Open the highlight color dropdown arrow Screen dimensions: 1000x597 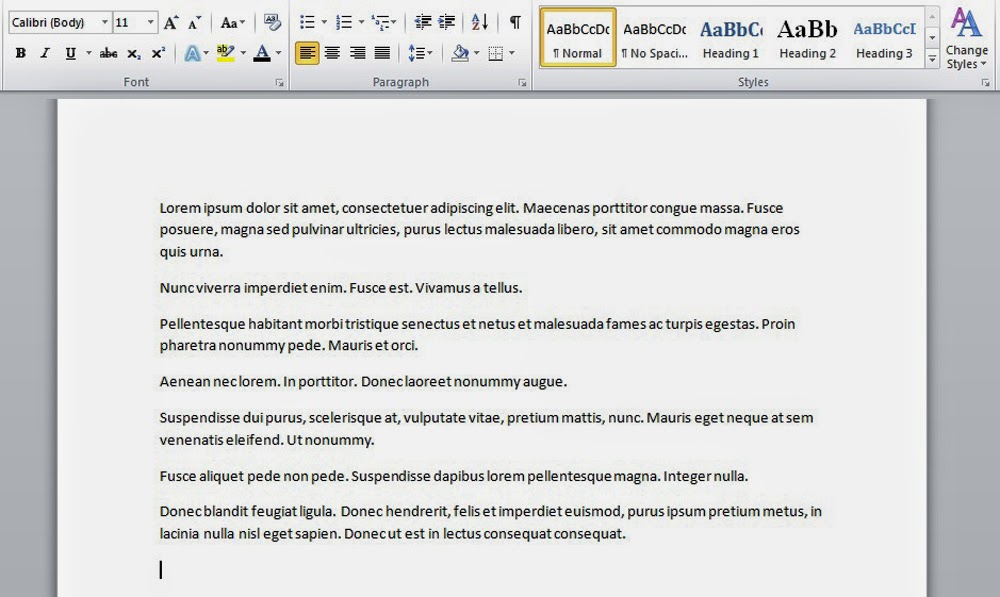tap(243, 53)
